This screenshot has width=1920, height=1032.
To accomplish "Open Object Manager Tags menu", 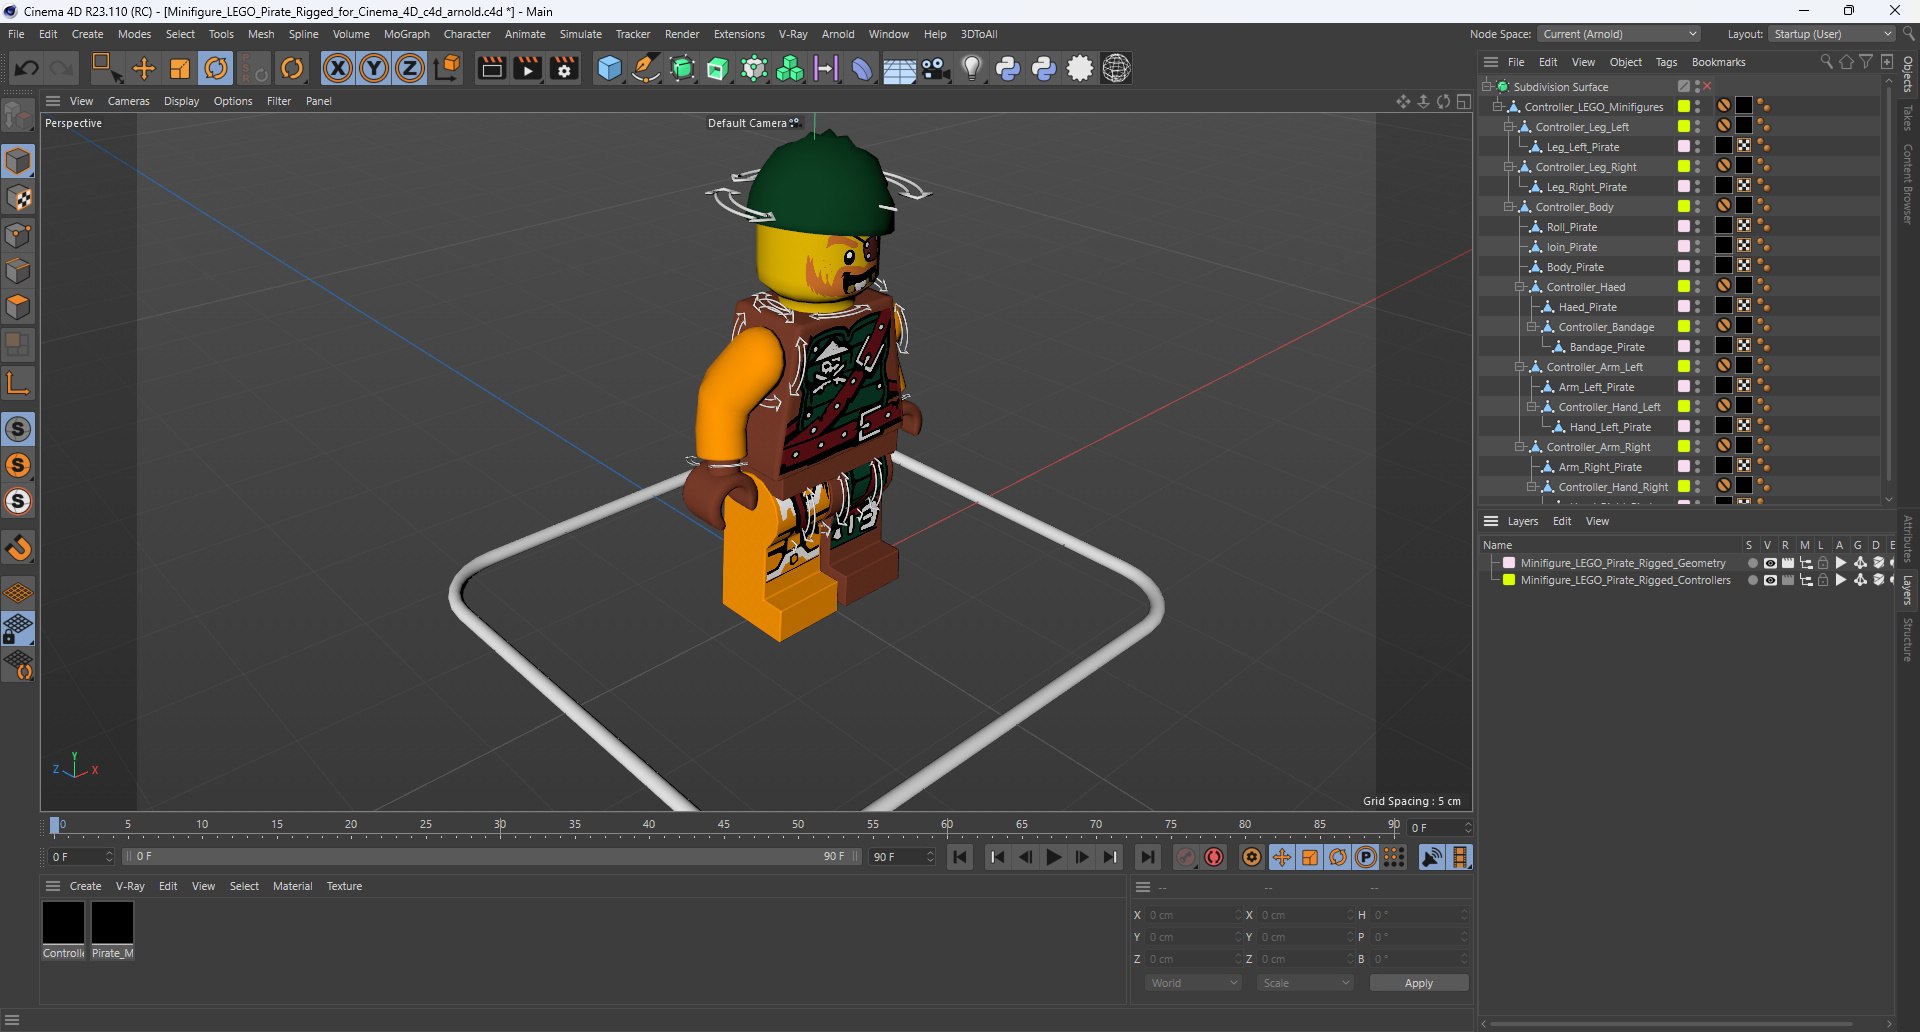I will point(1666,62).
